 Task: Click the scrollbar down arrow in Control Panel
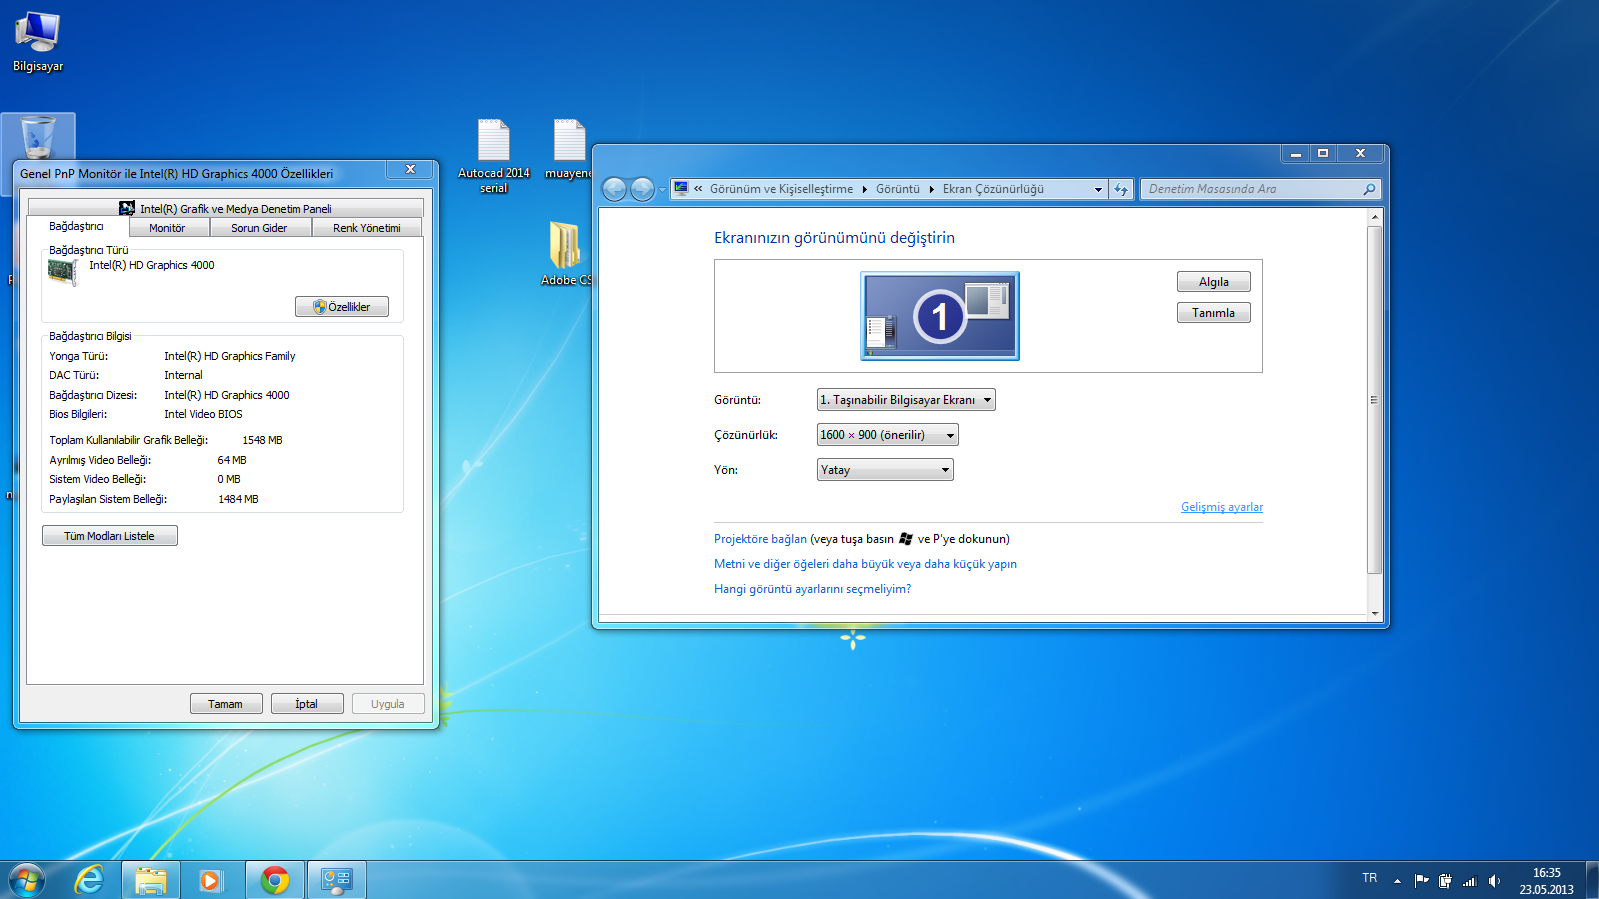(x=1375, y=613)
